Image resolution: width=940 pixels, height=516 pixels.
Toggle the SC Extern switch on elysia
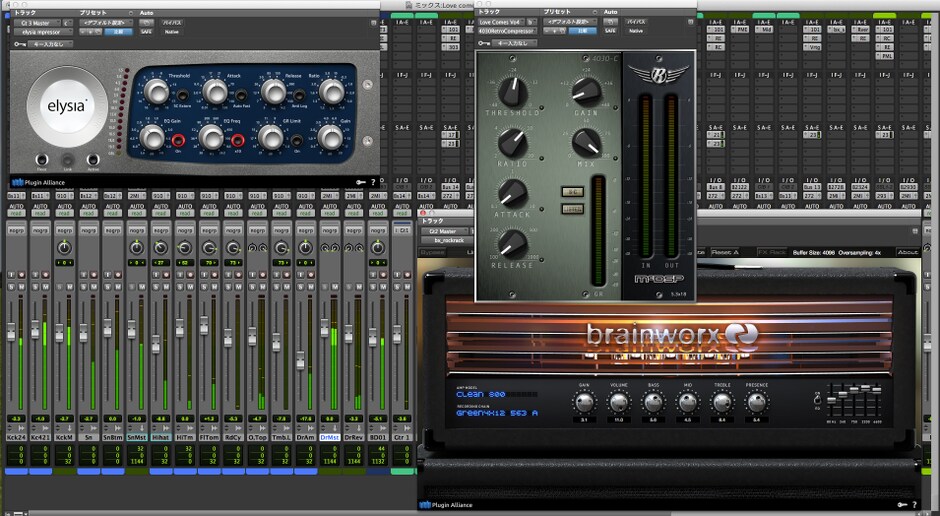click(x=182, y=95)
